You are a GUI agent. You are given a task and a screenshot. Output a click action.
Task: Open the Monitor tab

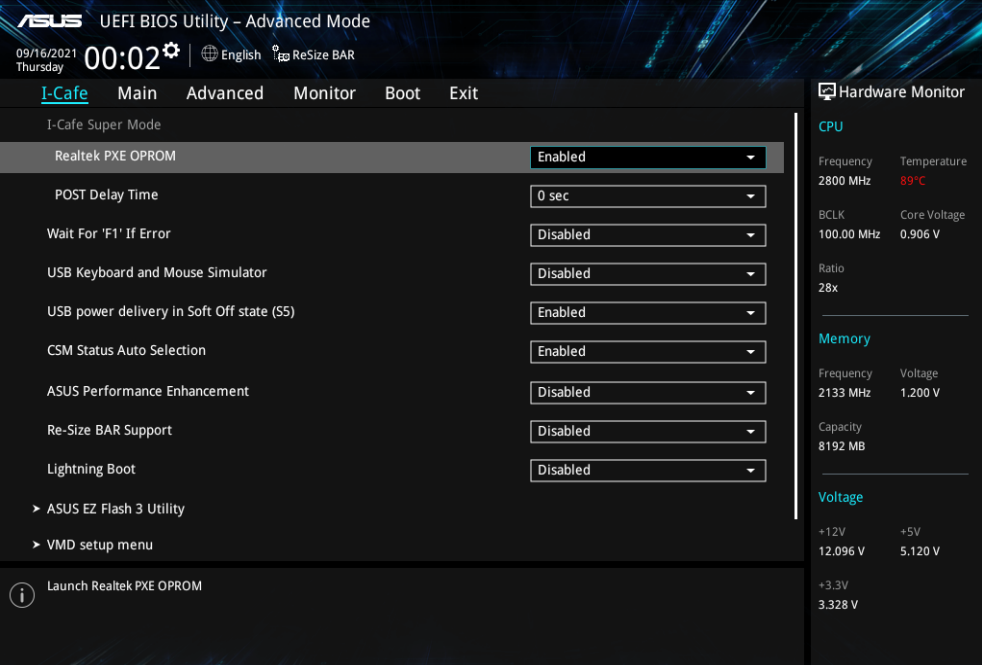pos(324,93)
